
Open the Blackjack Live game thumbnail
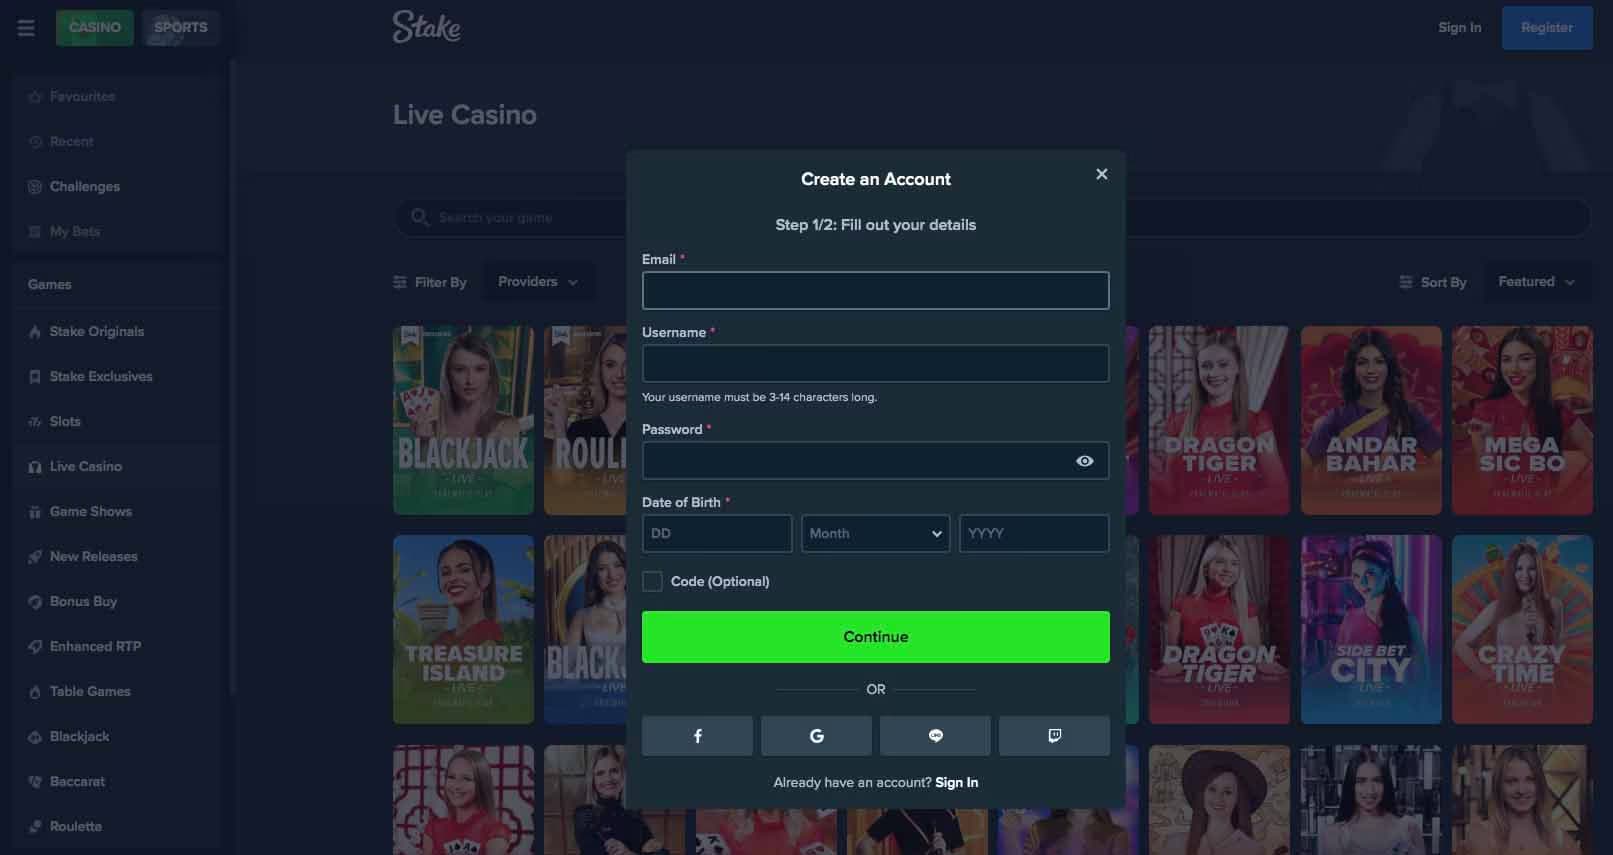[463, 420]
